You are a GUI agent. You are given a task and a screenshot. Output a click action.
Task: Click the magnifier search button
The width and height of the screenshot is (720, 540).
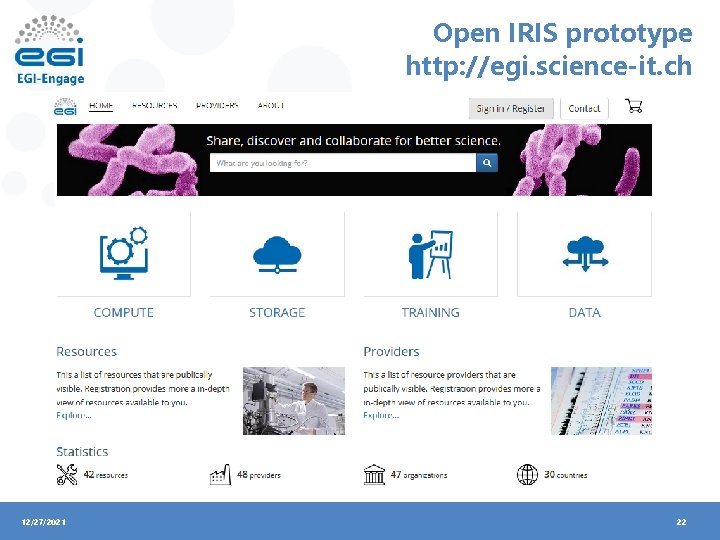tap(487, 163)
